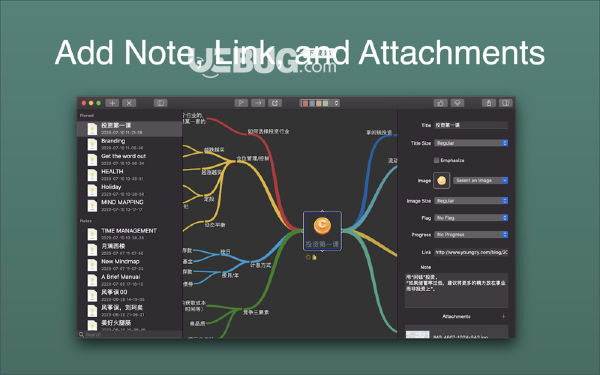The height and width of the screenshot is (375, 600).
Task: Click the curved arrow box toolbar icon
Action: coord(275,103)
